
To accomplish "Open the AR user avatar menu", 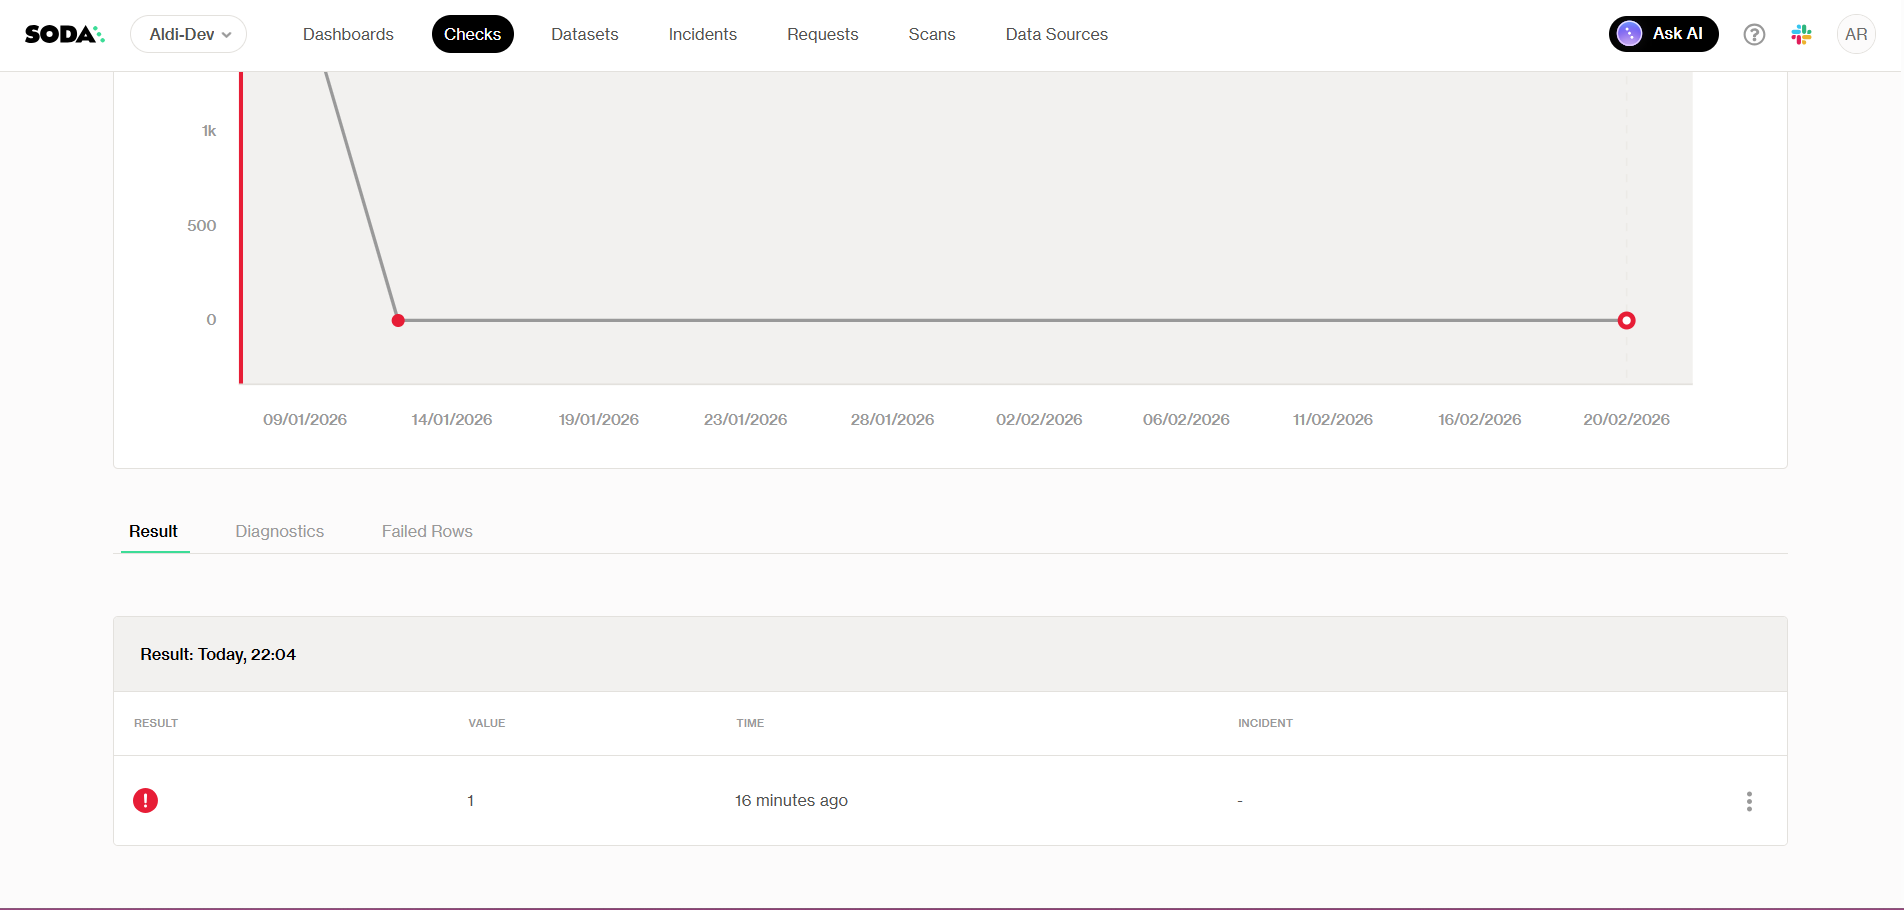I will coord(1856,35).
